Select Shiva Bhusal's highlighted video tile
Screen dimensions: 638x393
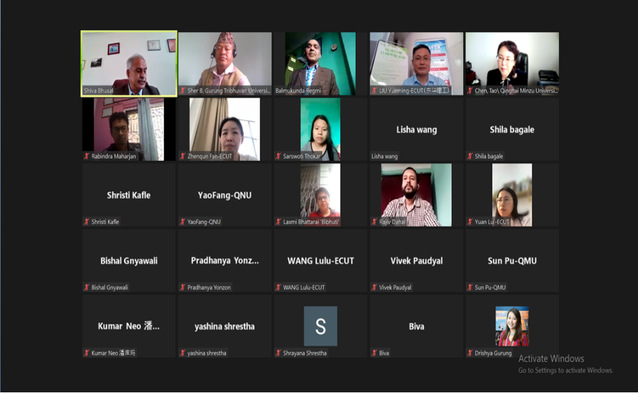click(x=129, y=63)
